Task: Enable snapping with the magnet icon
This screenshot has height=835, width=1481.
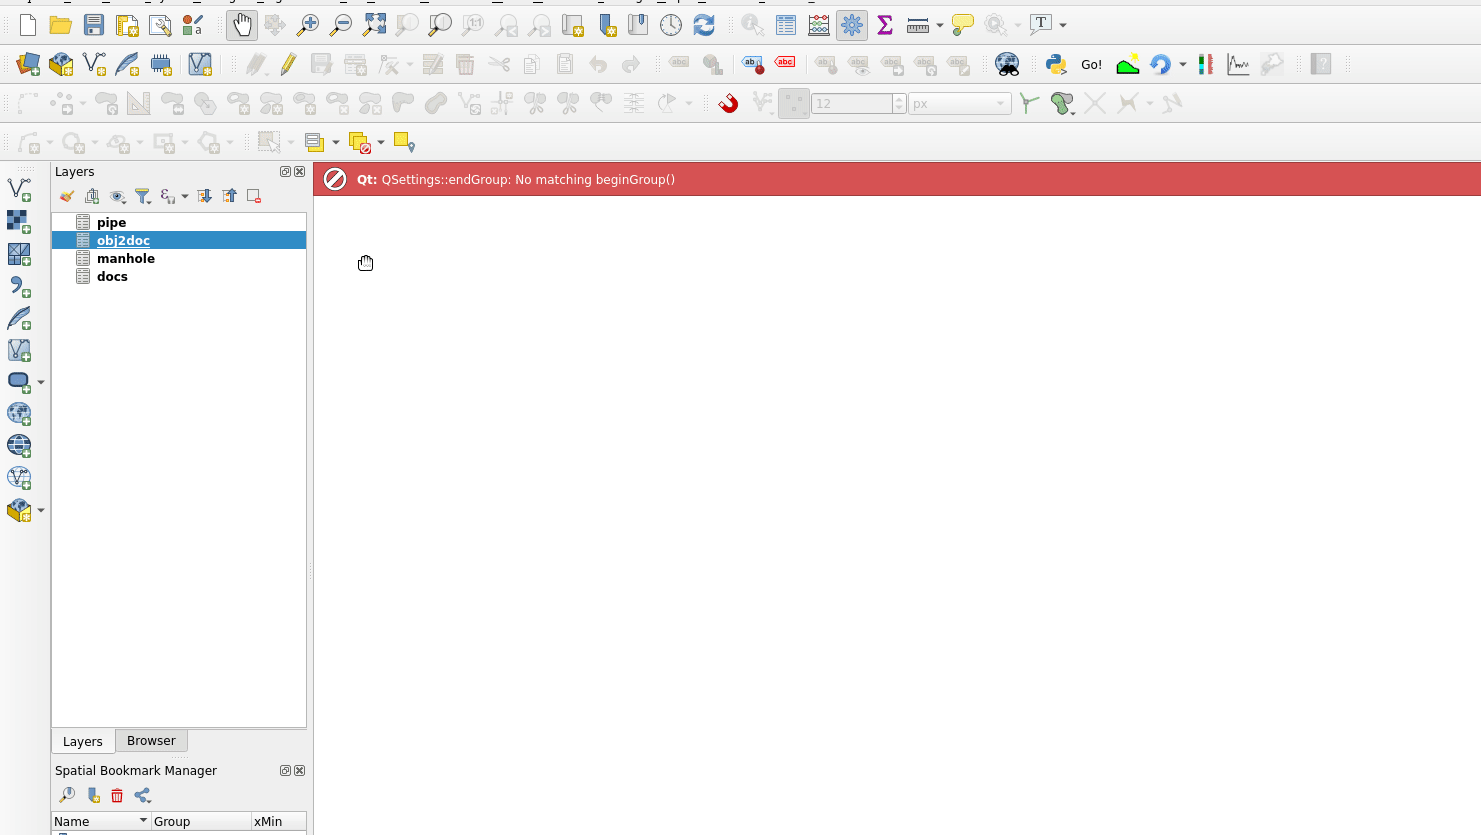Action: [727, 102]
